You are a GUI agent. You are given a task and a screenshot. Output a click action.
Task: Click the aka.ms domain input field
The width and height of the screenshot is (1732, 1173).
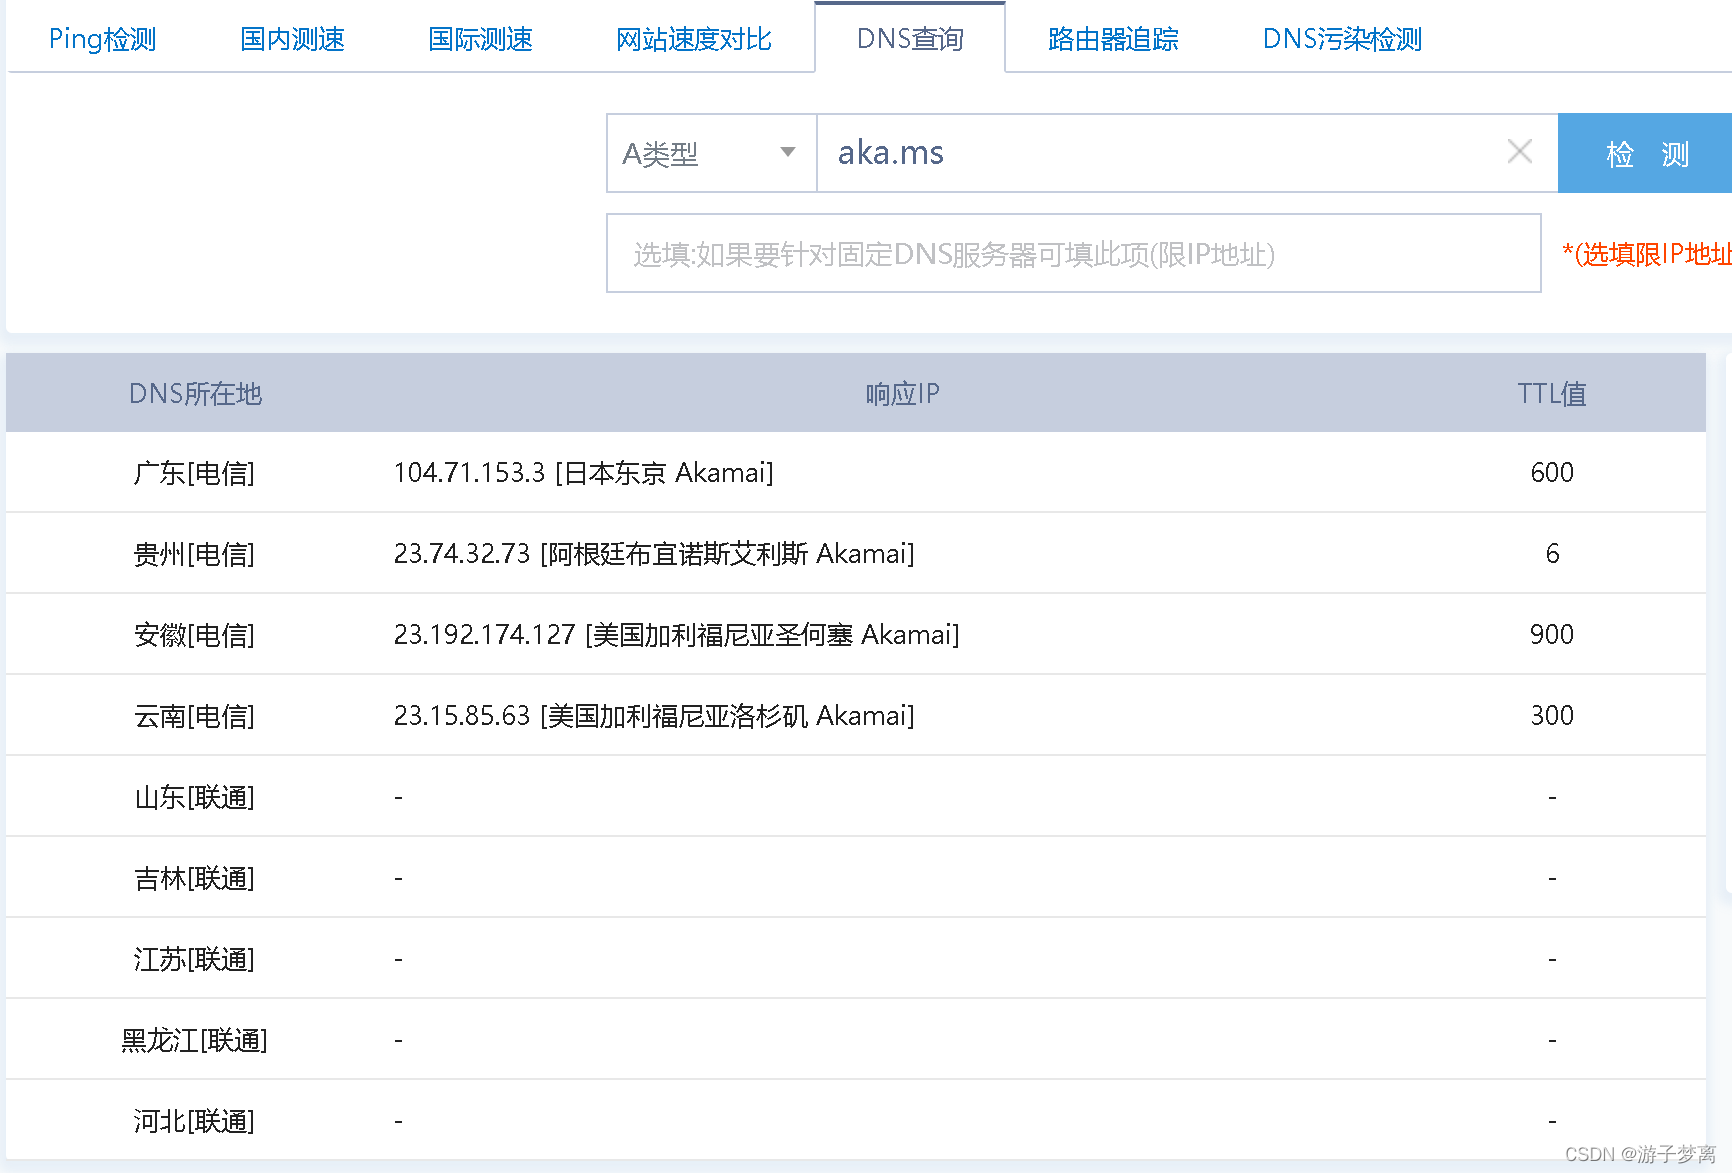point(1160,153)
